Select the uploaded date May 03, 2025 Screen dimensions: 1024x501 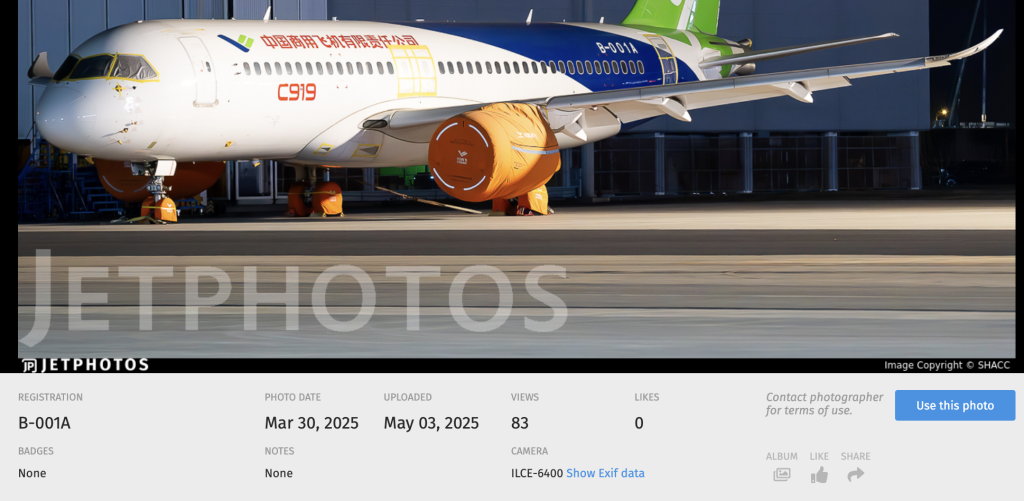coord(431,423)
